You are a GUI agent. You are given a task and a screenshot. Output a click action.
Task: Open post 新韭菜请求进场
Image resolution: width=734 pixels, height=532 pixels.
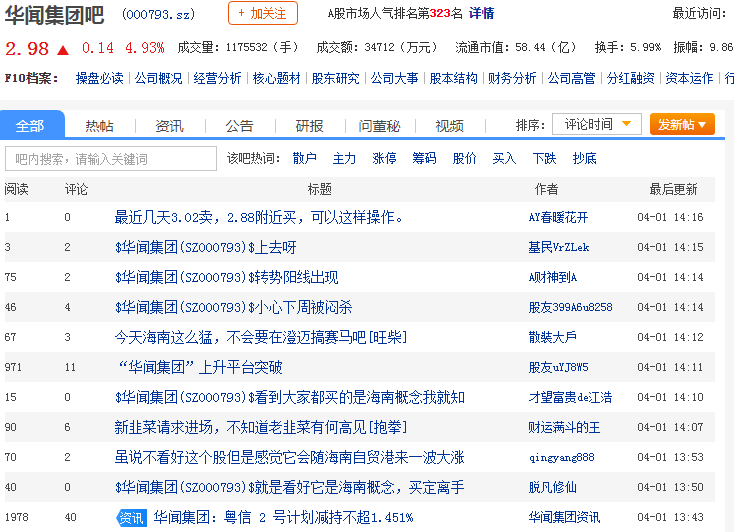[261, 427]
